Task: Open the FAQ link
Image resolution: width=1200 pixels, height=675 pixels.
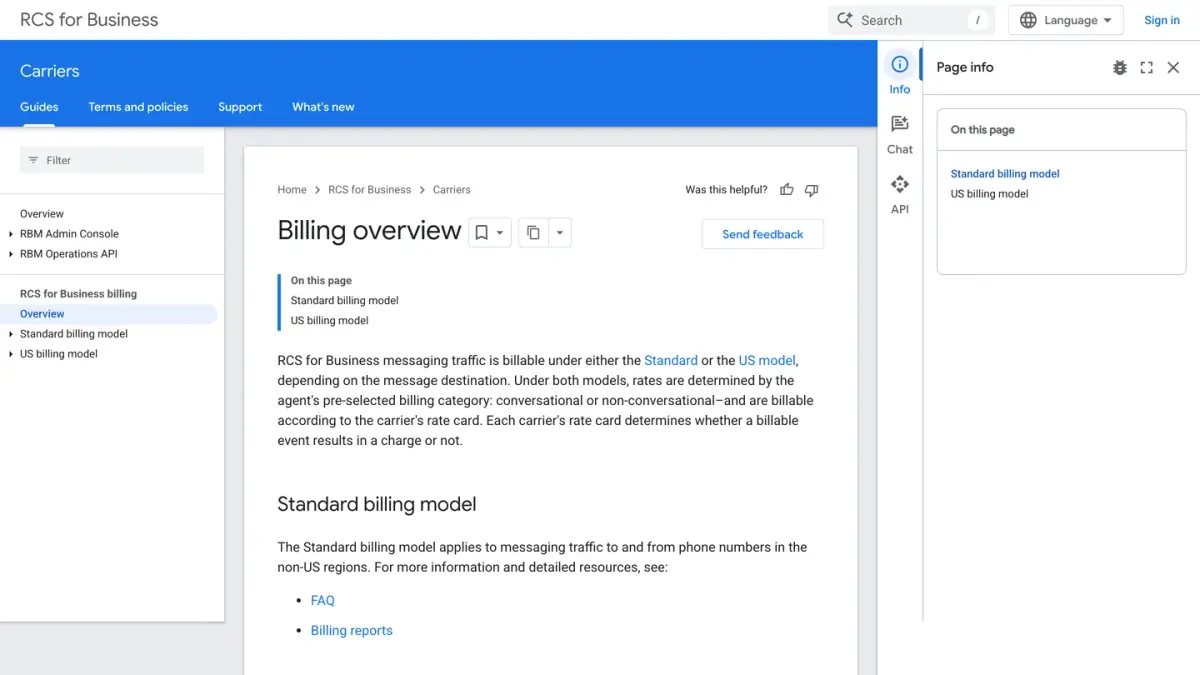Action: click(323, 600)
